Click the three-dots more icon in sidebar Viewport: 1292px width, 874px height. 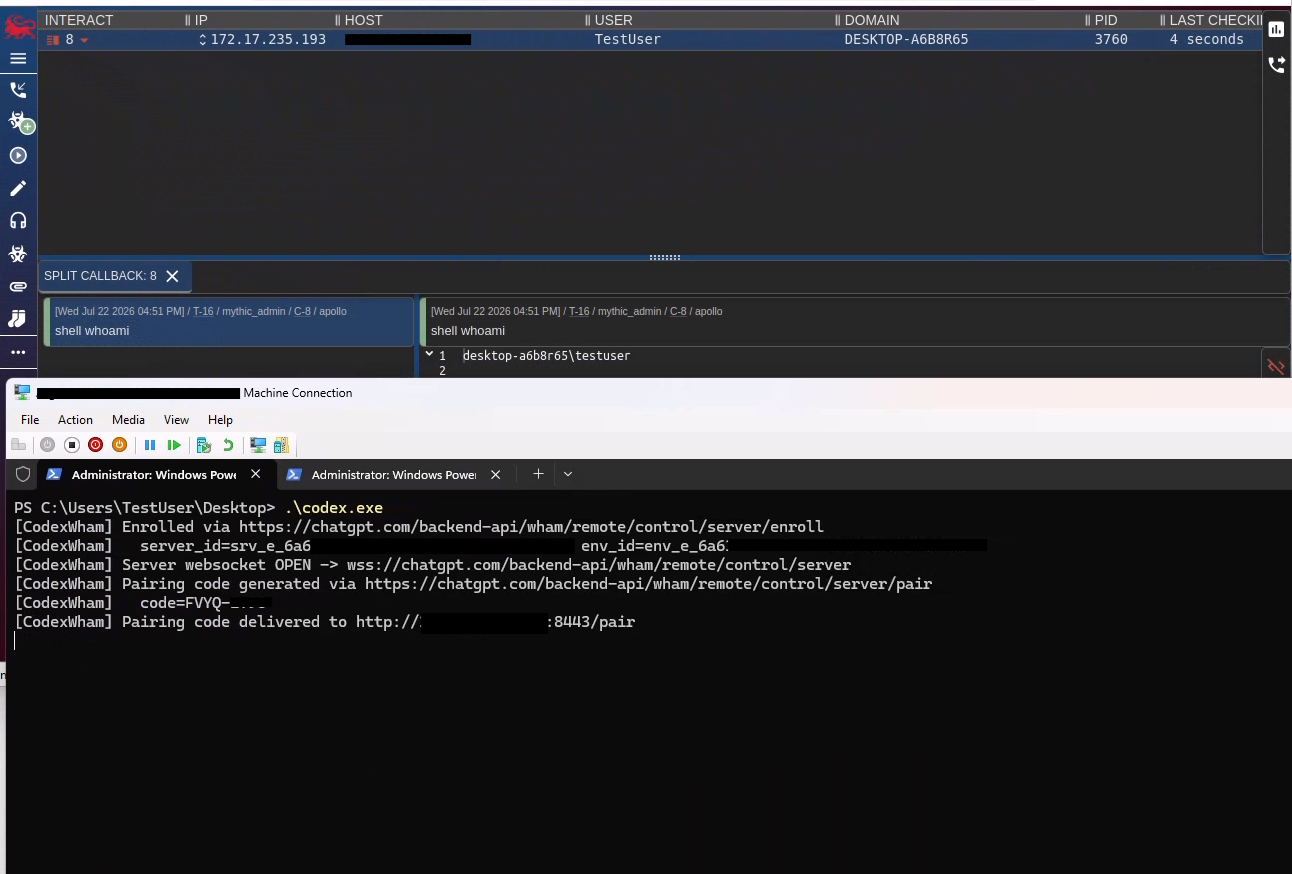click(18, 352)
